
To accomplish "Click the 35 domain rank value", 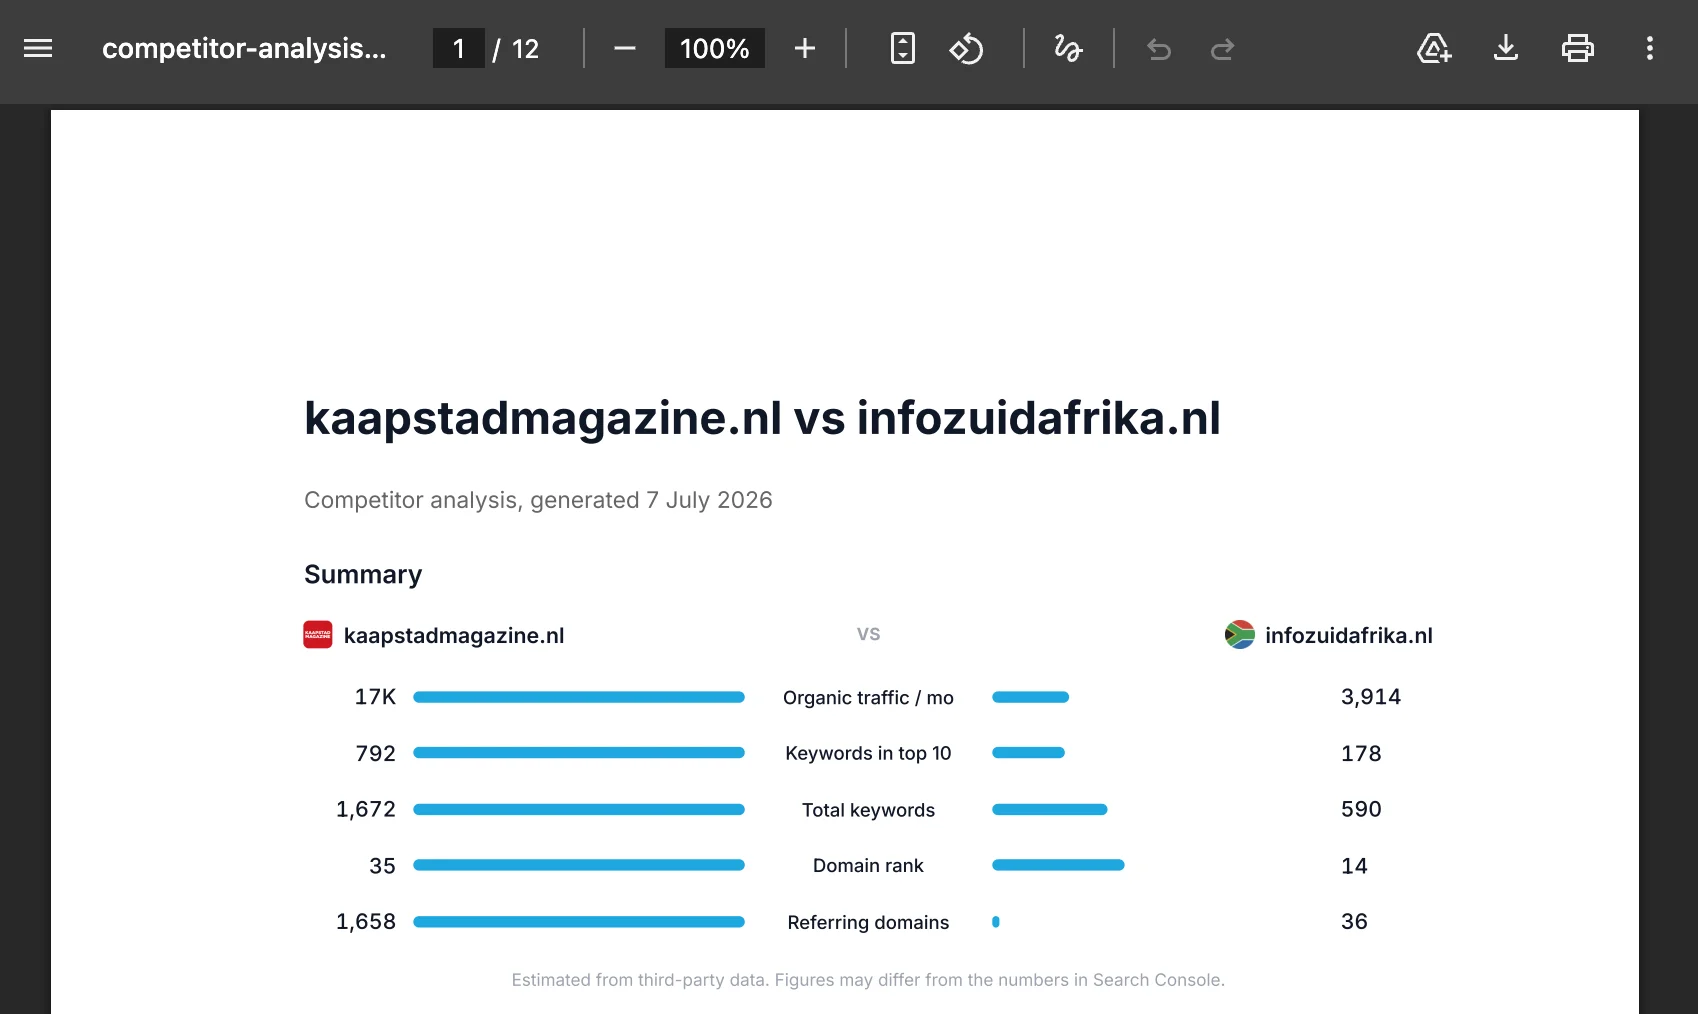I will [383, 866].
